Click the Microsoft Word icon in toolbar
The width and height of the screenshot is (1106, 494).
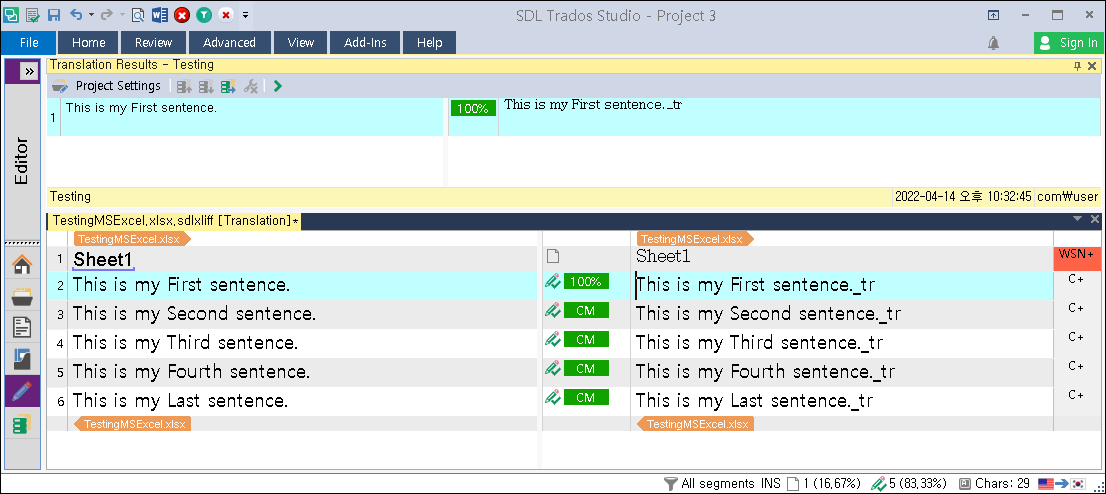(x=159, y=14)
